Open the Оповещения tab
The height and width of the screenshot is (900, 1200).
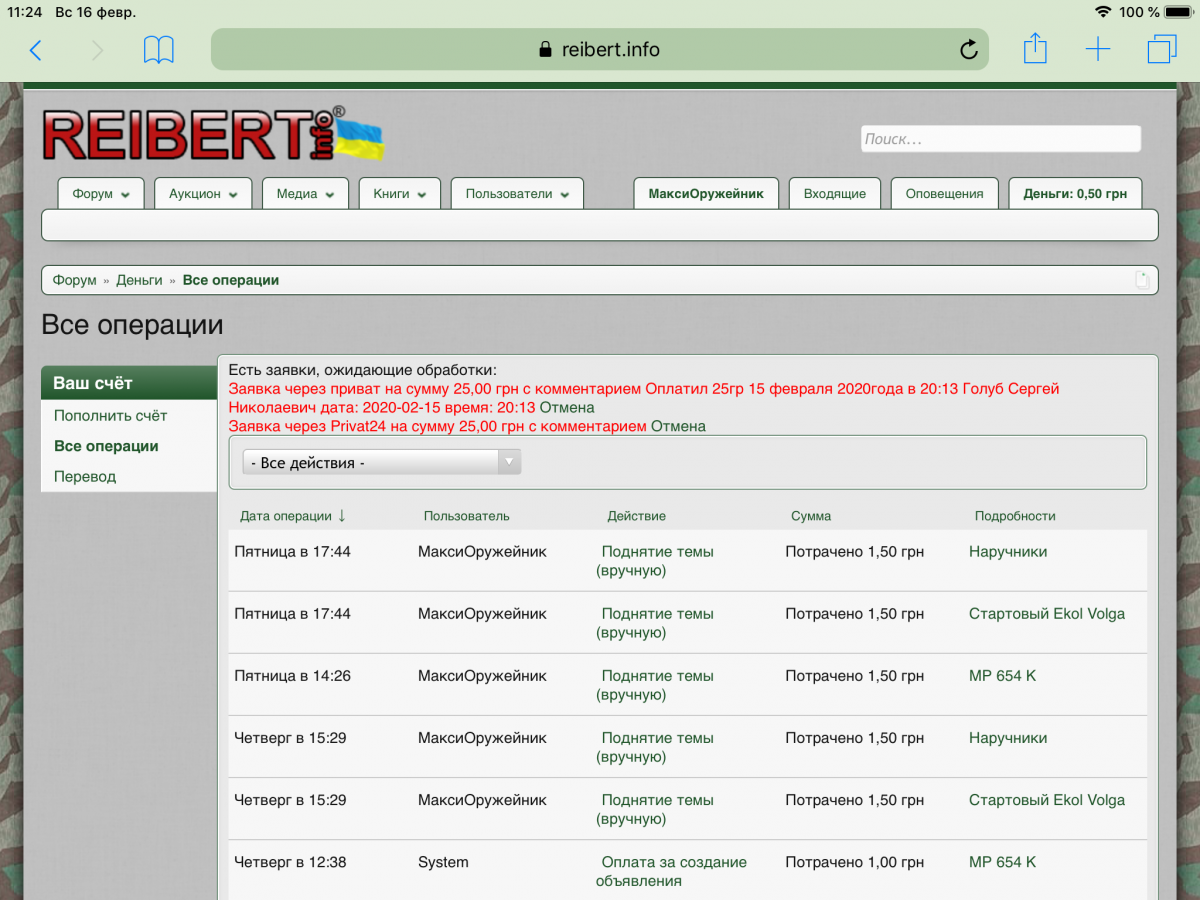click(x=944, y=194)
